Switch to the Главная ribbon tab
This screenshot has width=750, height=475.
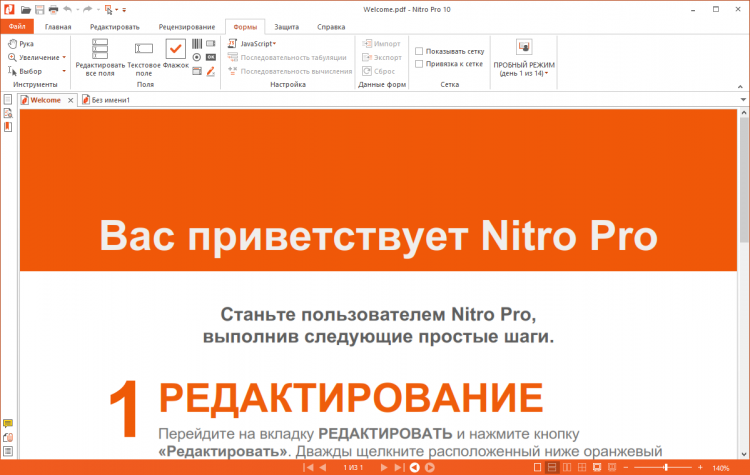point(58,27)
